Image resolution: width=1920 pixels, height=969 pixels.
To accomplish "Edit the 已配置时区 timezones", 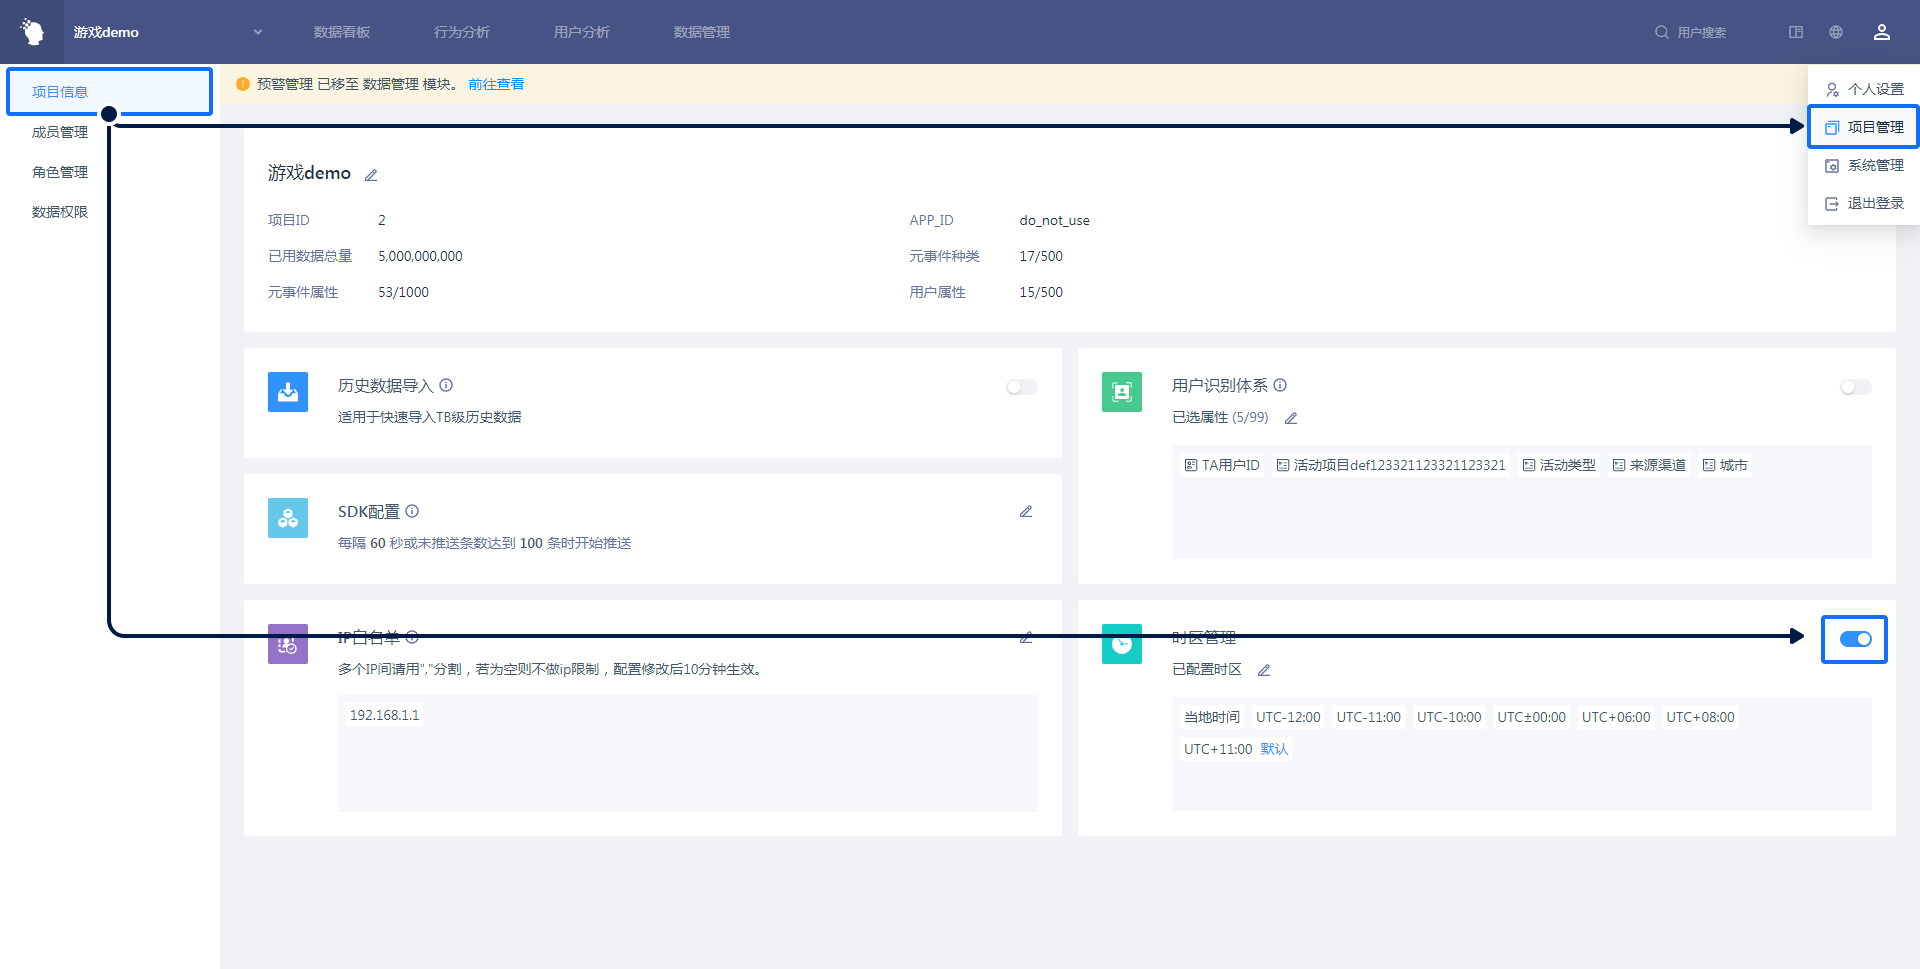I will point(1264,671).
